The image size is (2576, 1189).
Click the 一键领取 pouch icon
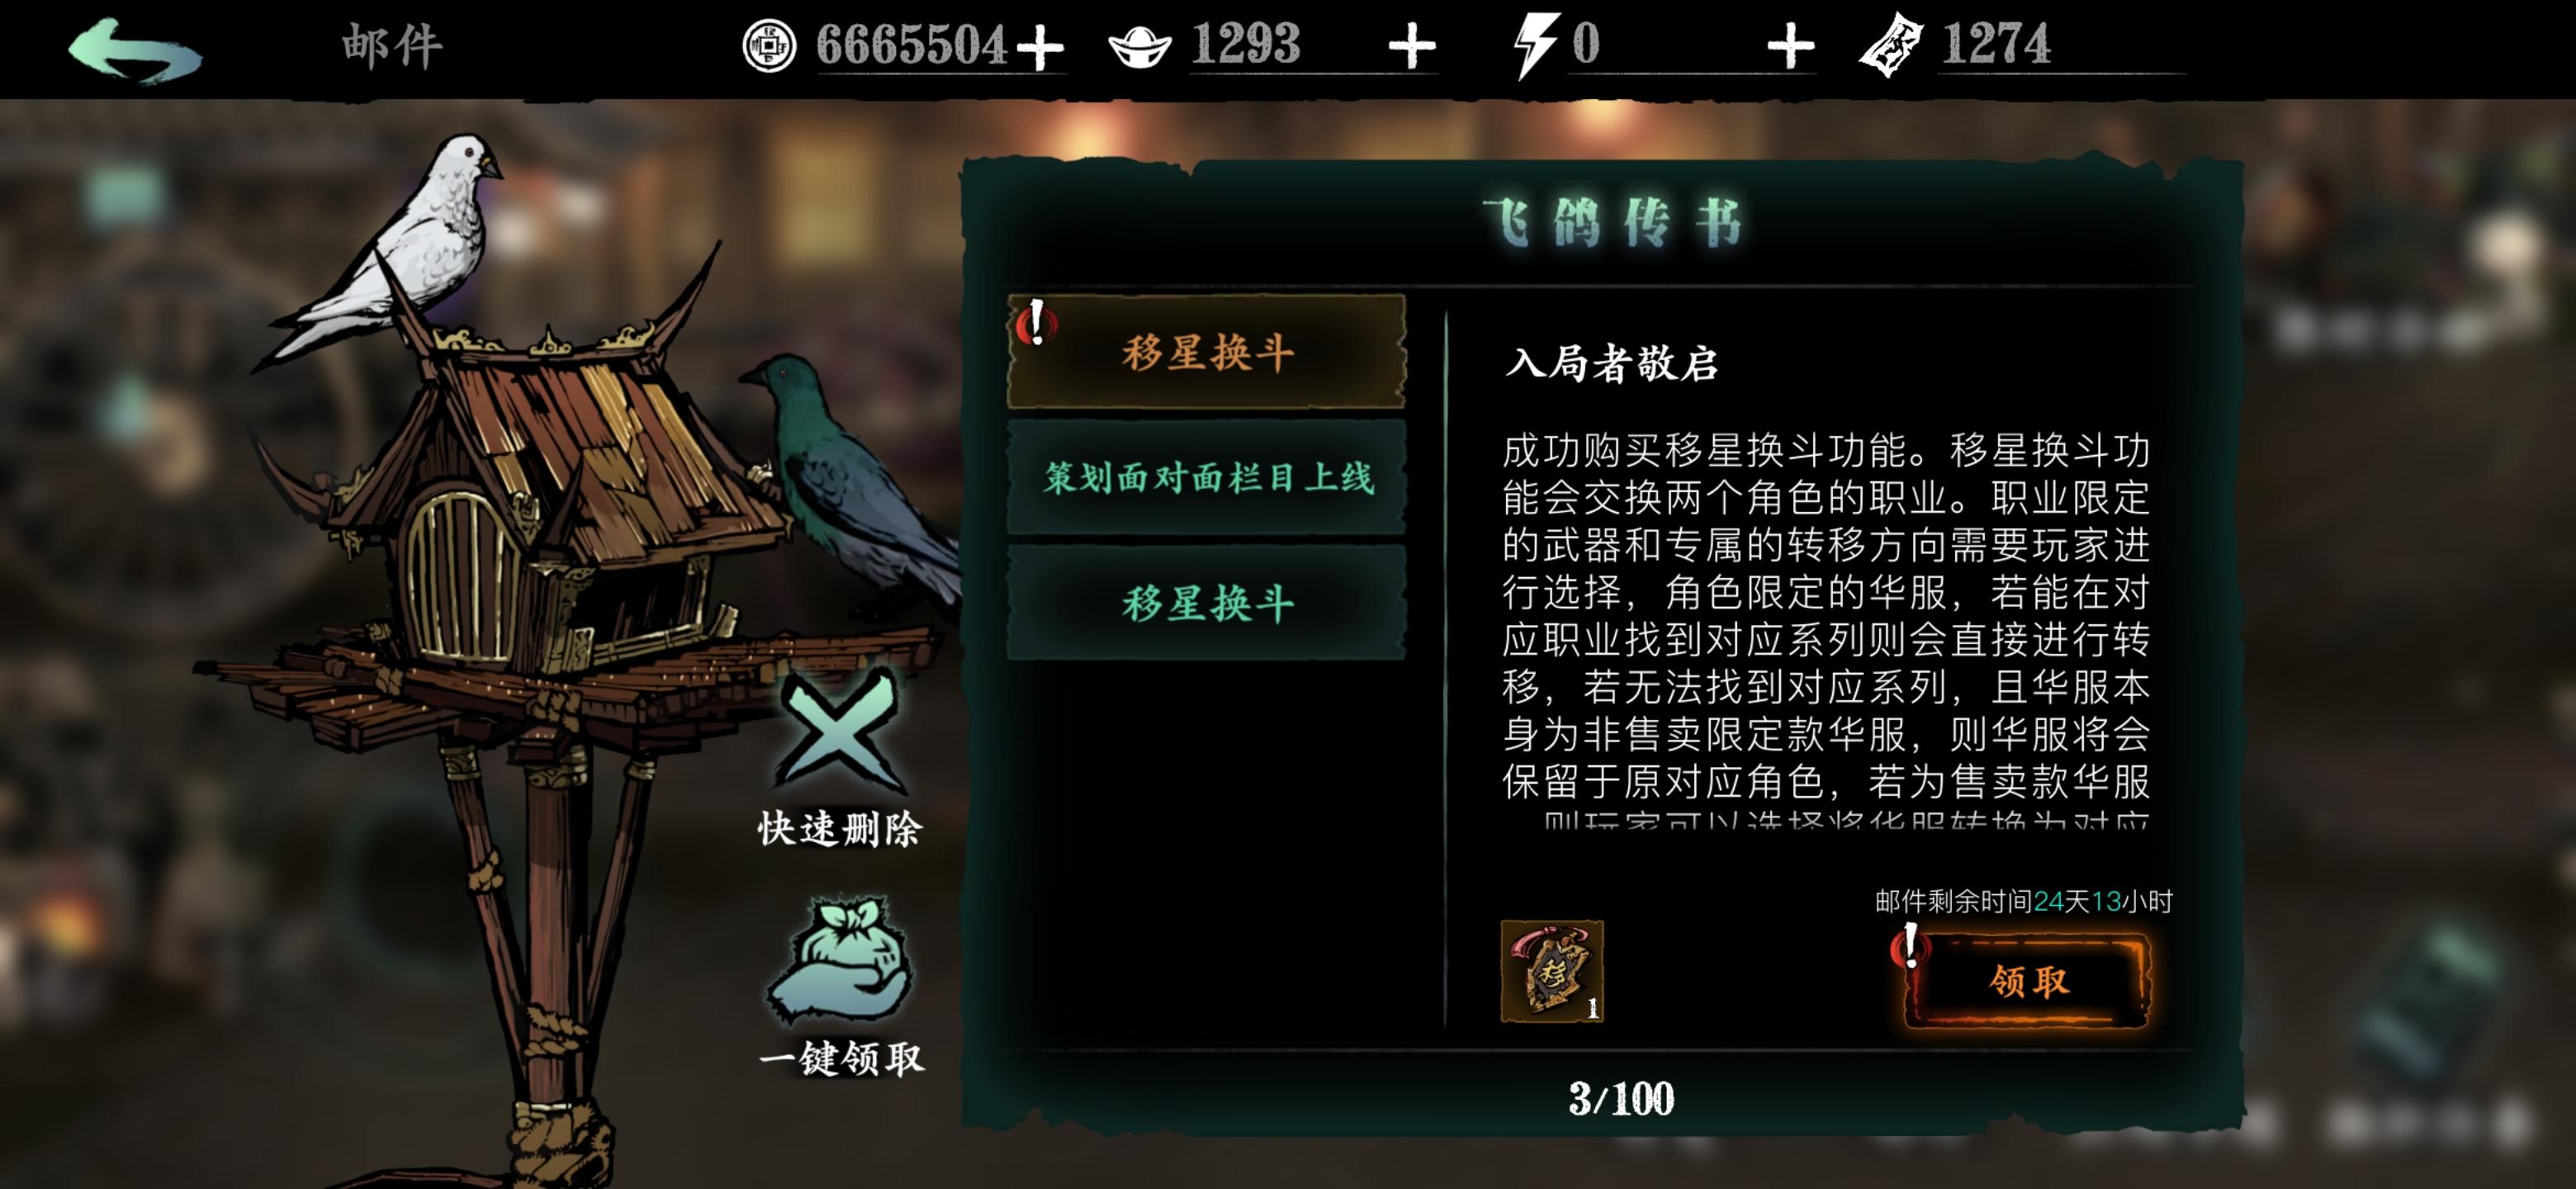point(840,961)
